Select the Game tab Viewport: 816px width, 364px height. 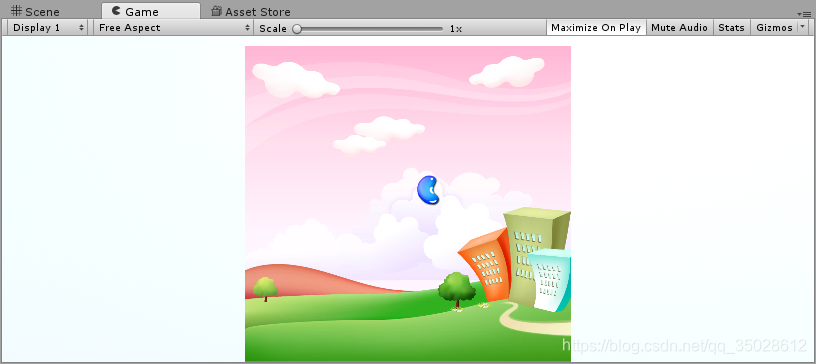(150, 11)
